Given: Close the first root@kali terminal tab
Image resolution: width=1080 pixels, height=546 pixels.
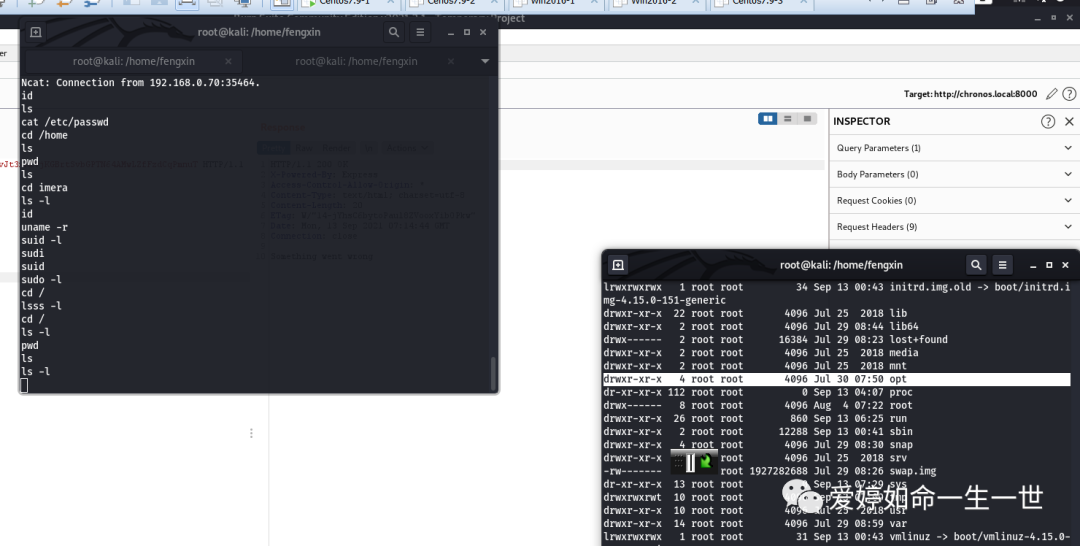Looking at the screenshot, I should point(228,61).
